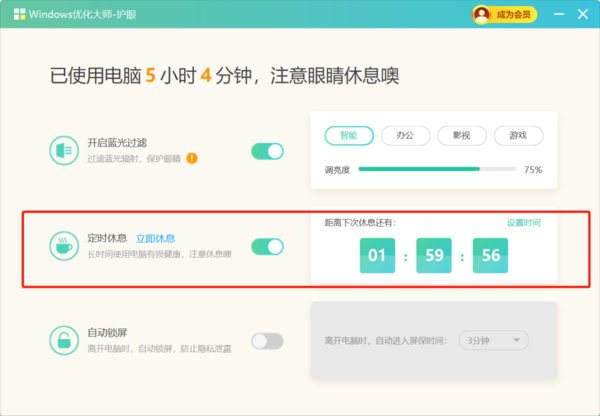The height and width of the screenshot is (416, 600).
Task: Click the 立即休息 link
Action: point(155,238)
